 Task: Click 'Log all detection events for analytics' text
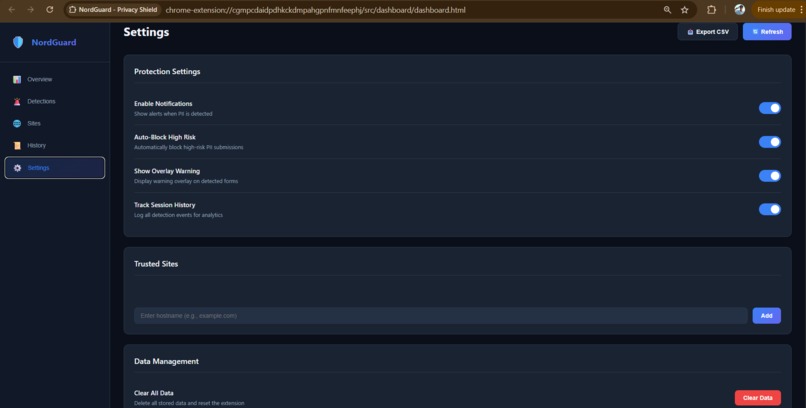pos(178,215)
